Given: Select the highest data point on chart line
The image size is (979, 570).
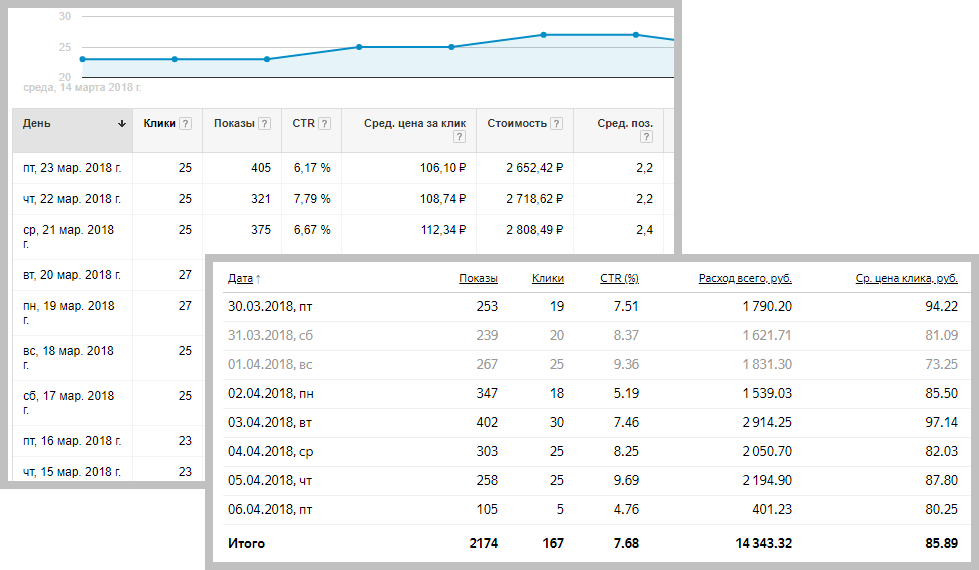Looking at the screenshot, I should coord(543,35).
